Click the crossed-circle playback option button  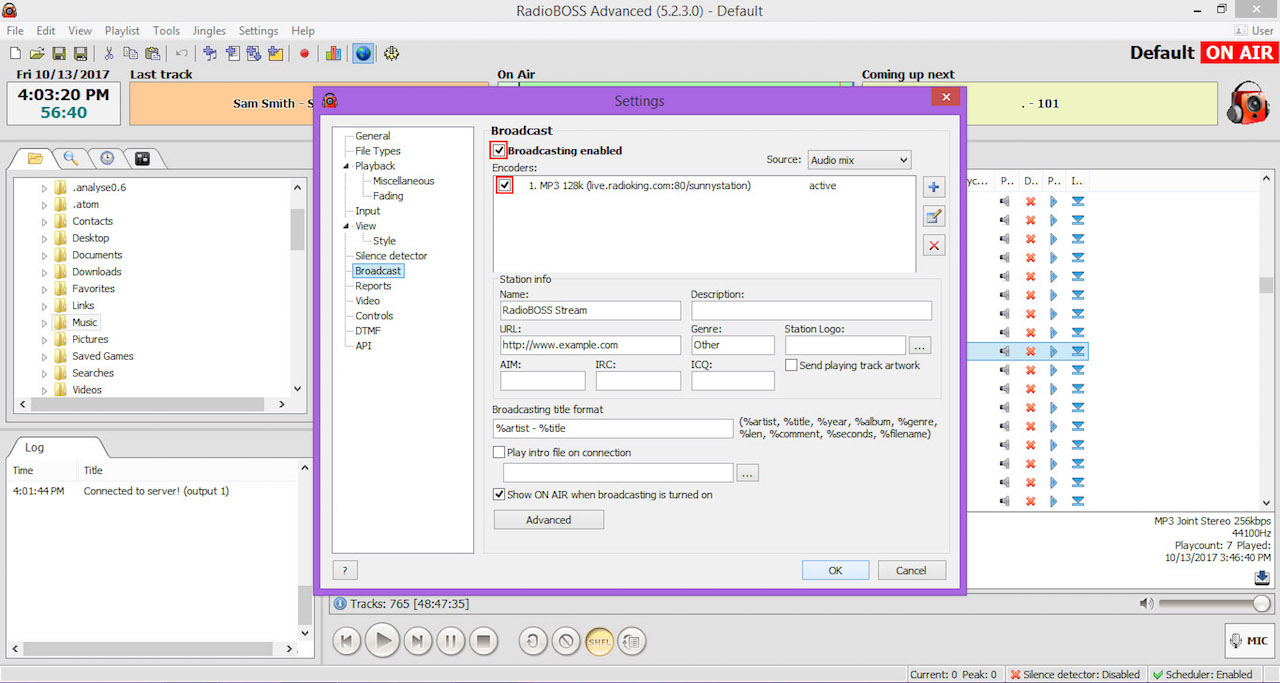(x=566, y=641)
